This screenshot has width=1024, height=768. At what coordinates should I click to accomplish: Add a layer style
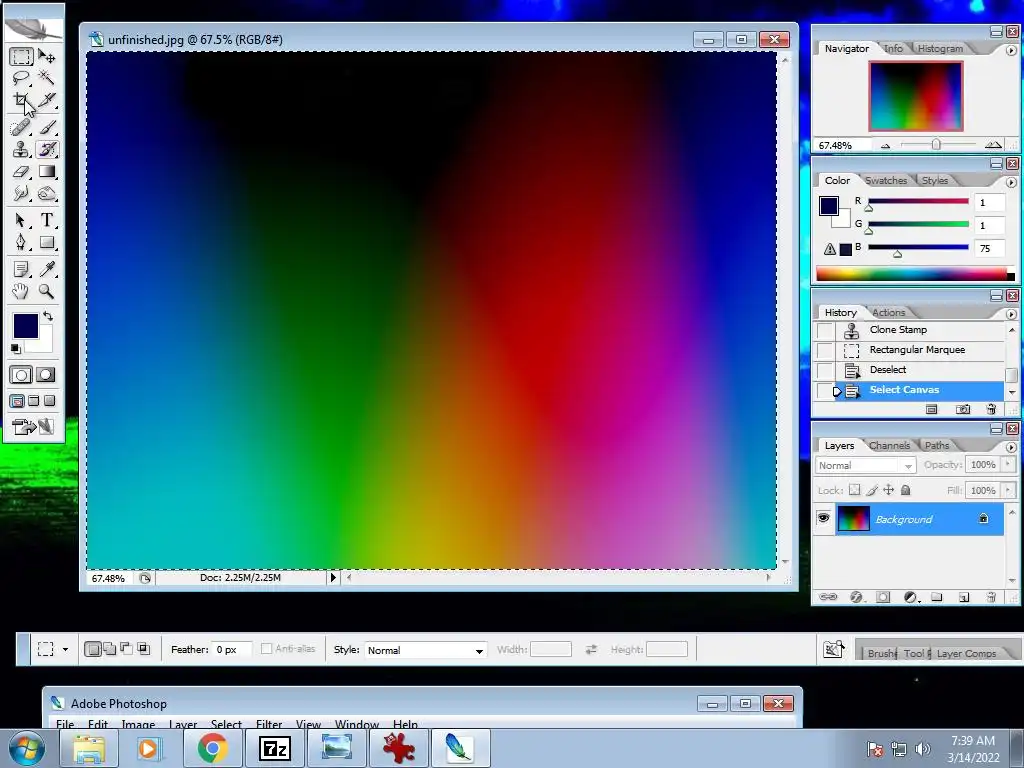point(856,597)
